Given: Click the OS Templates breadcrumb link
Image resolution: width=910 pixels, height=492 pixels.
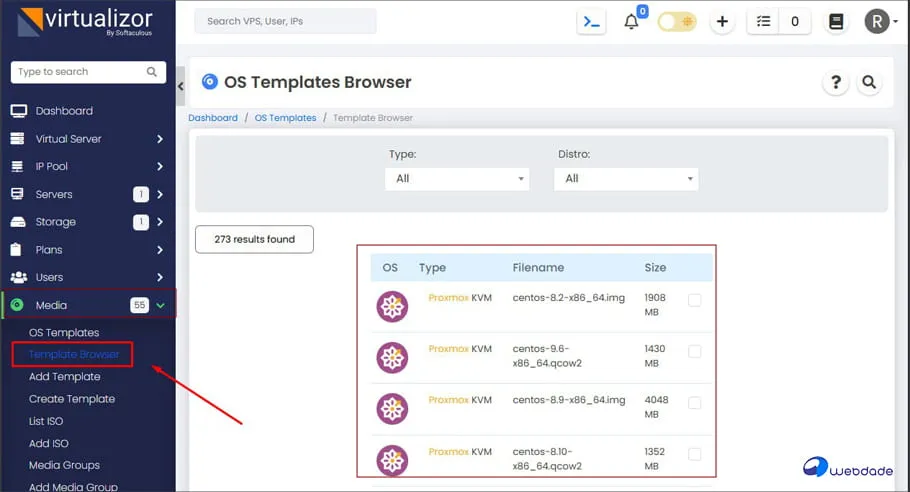Looking at the screenshot, I should click(285, 118).
